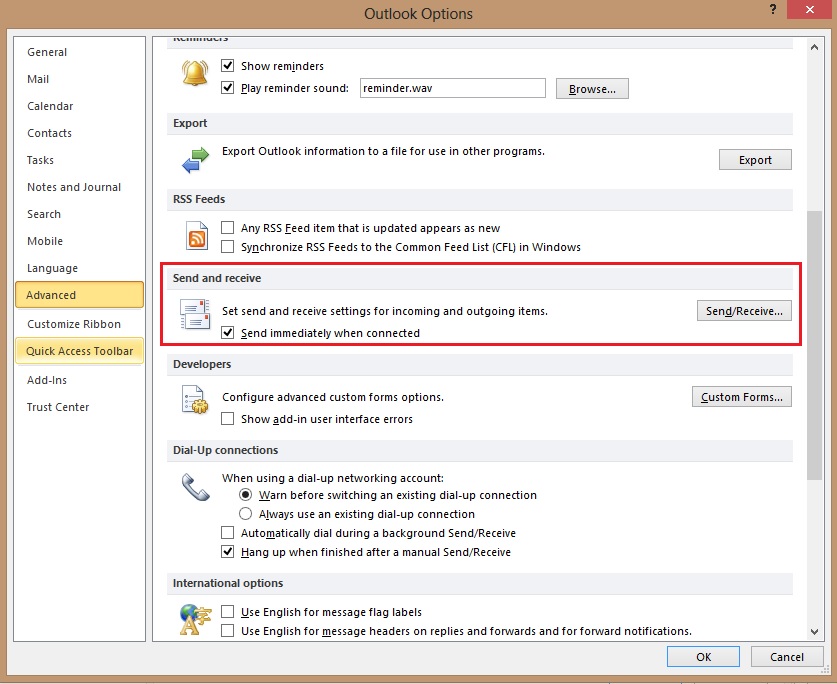The image size is (837, 684).
Task: Open the Trust Center category
Action: click(x=80, y=407)
